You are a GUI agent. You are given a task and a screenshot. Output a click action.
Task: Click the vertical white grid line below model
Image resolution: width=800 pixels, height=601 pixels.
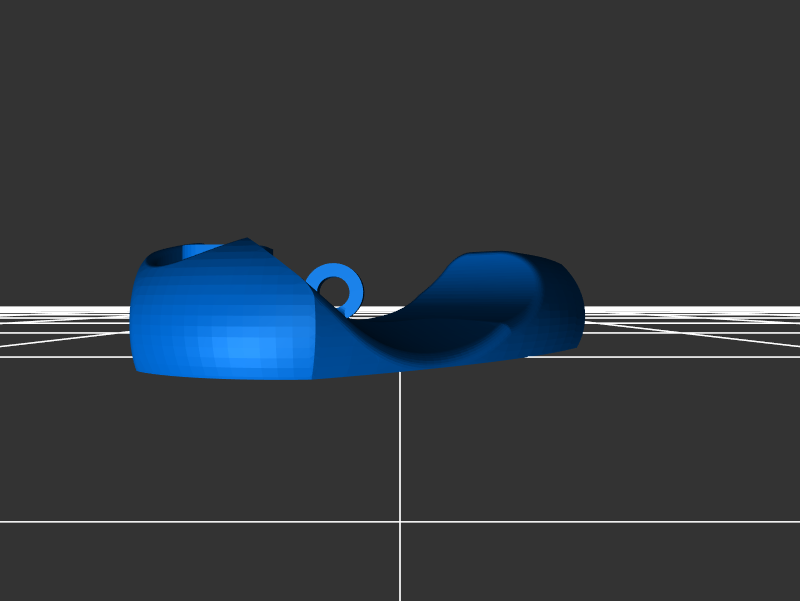(400, 460)
